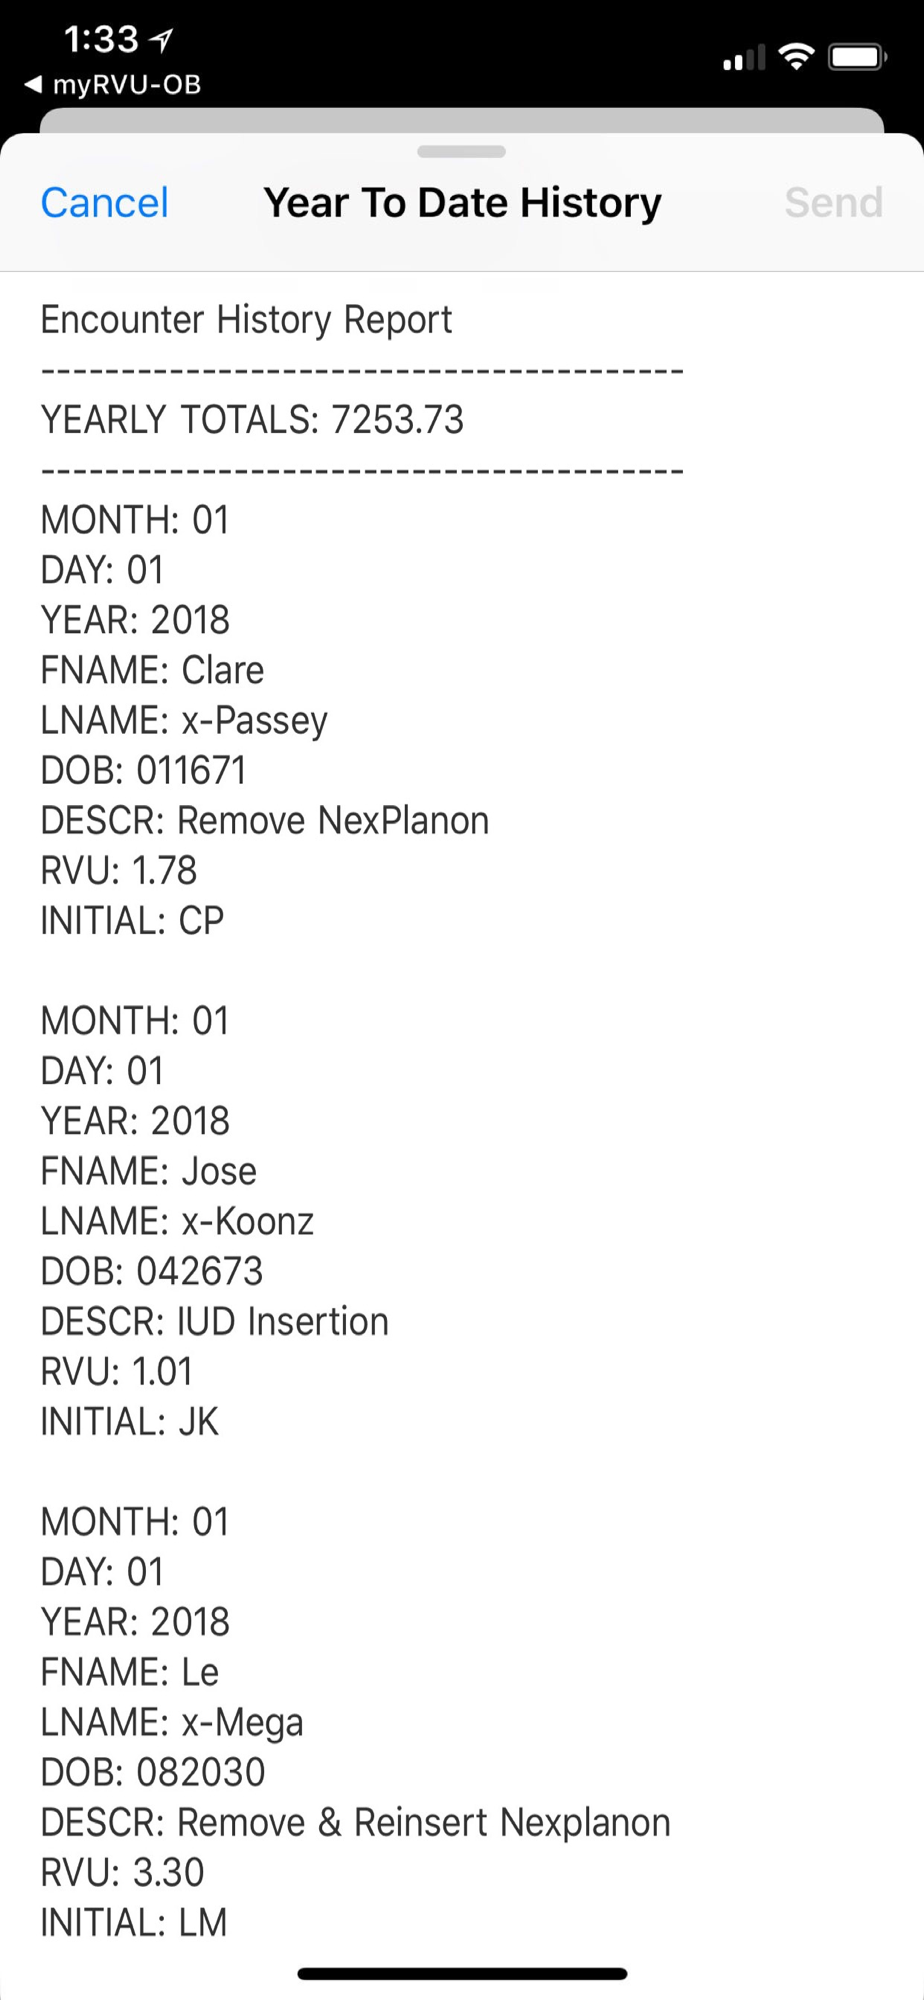Screen dimensions: 924x2000
Task: Return to myRVU-OB via back arrow
Action: click(x=112, y=85)
